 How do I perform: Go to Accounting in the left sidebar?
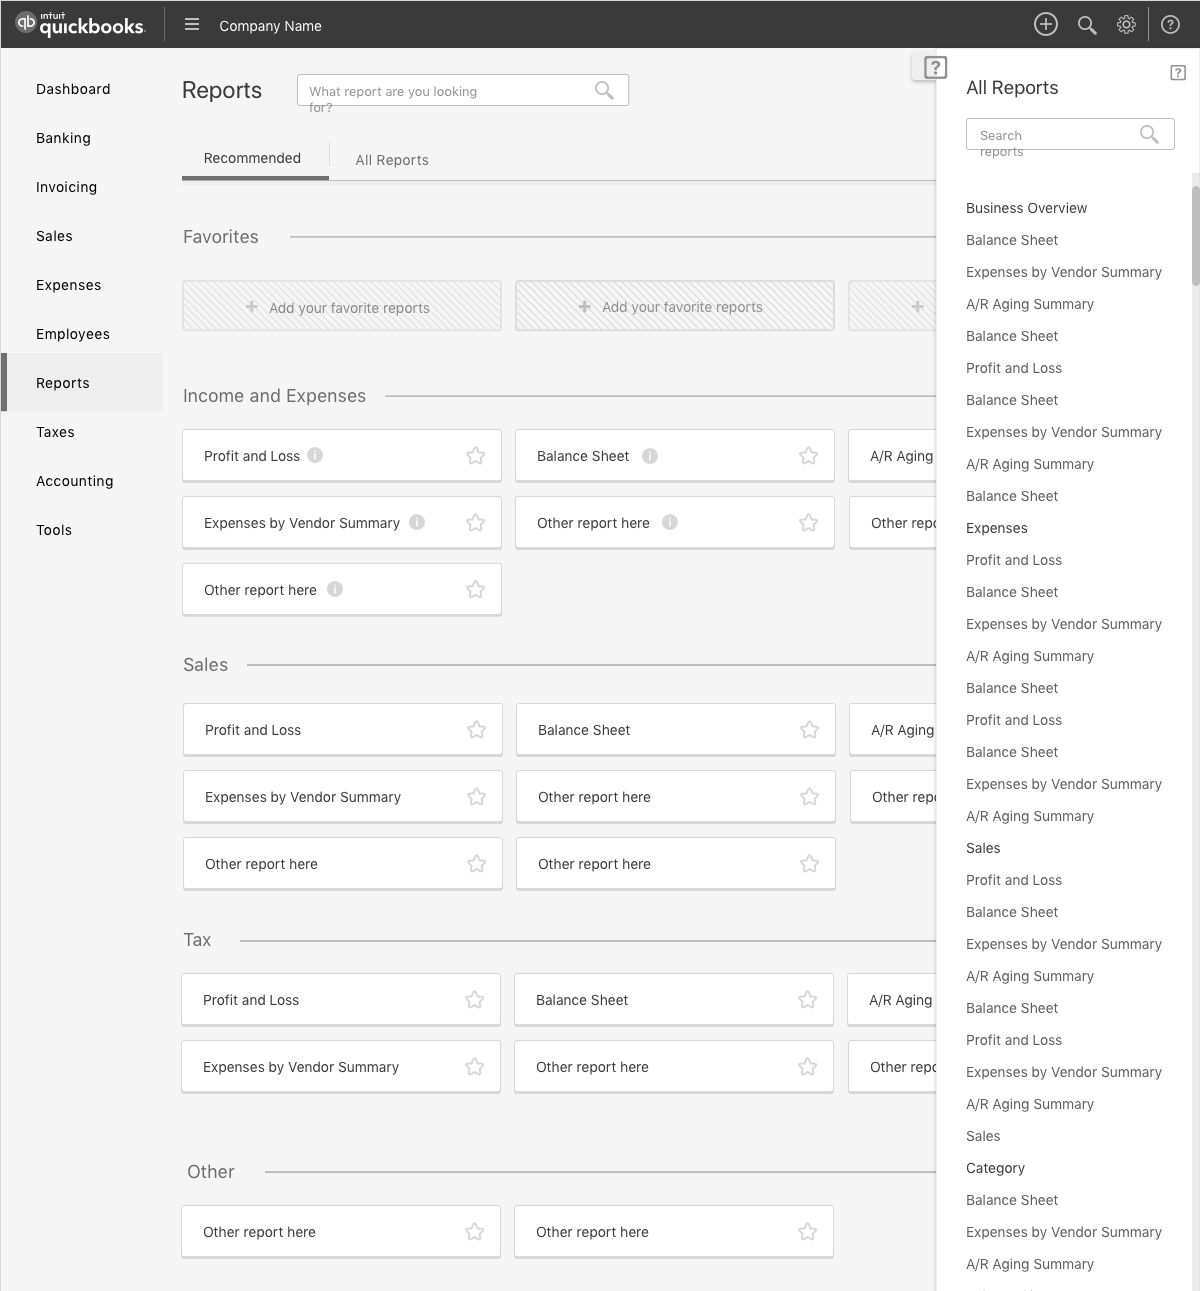point(74,481)
